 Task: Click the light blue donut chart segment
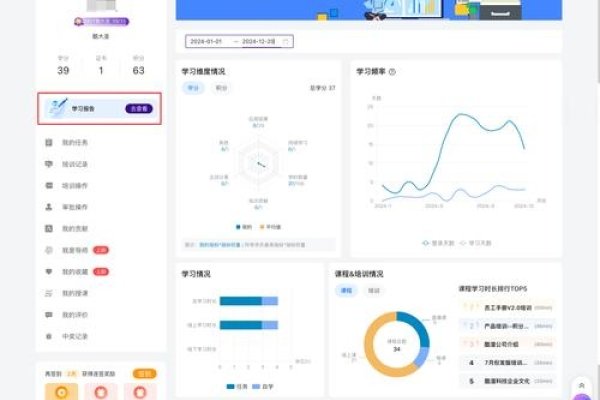pos(422,357)
